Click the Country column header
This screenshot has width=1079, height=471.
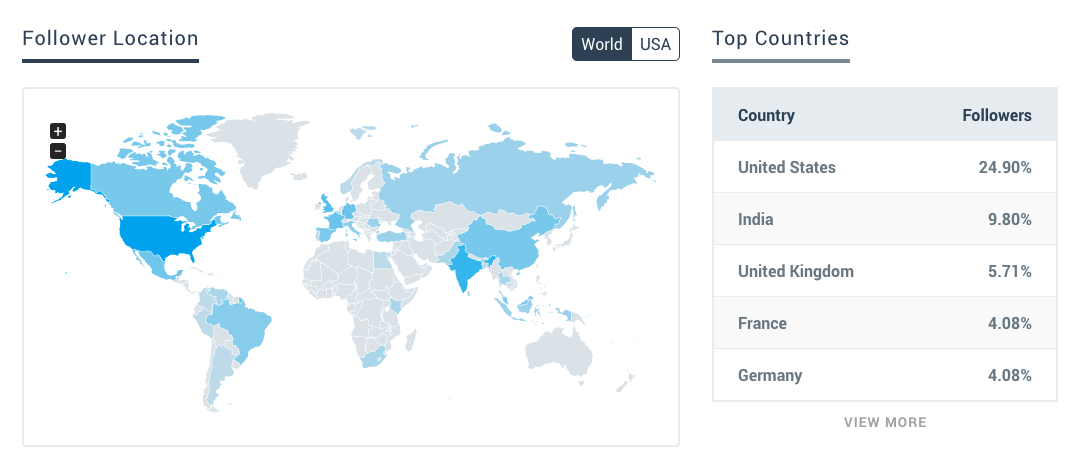766,115
